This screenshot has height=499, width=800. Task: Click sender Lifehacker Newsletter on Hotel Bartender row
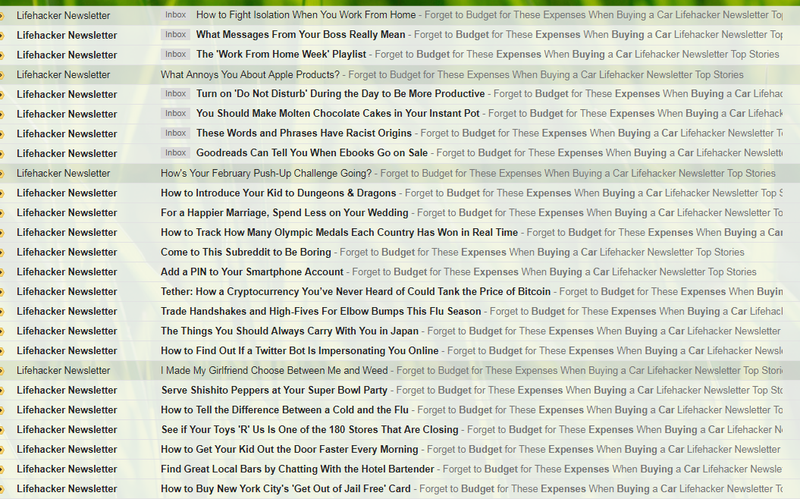point(67,469)
